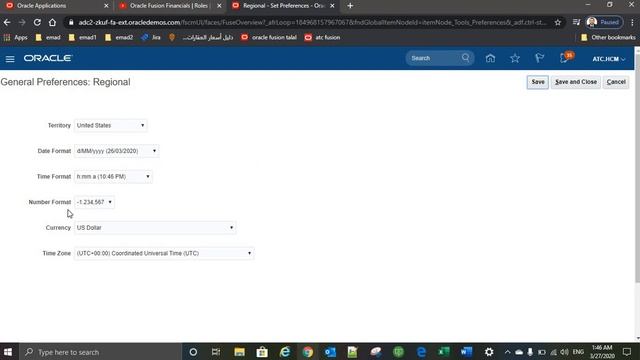Open File Explorer from taskbar

[x=239, y=352]
